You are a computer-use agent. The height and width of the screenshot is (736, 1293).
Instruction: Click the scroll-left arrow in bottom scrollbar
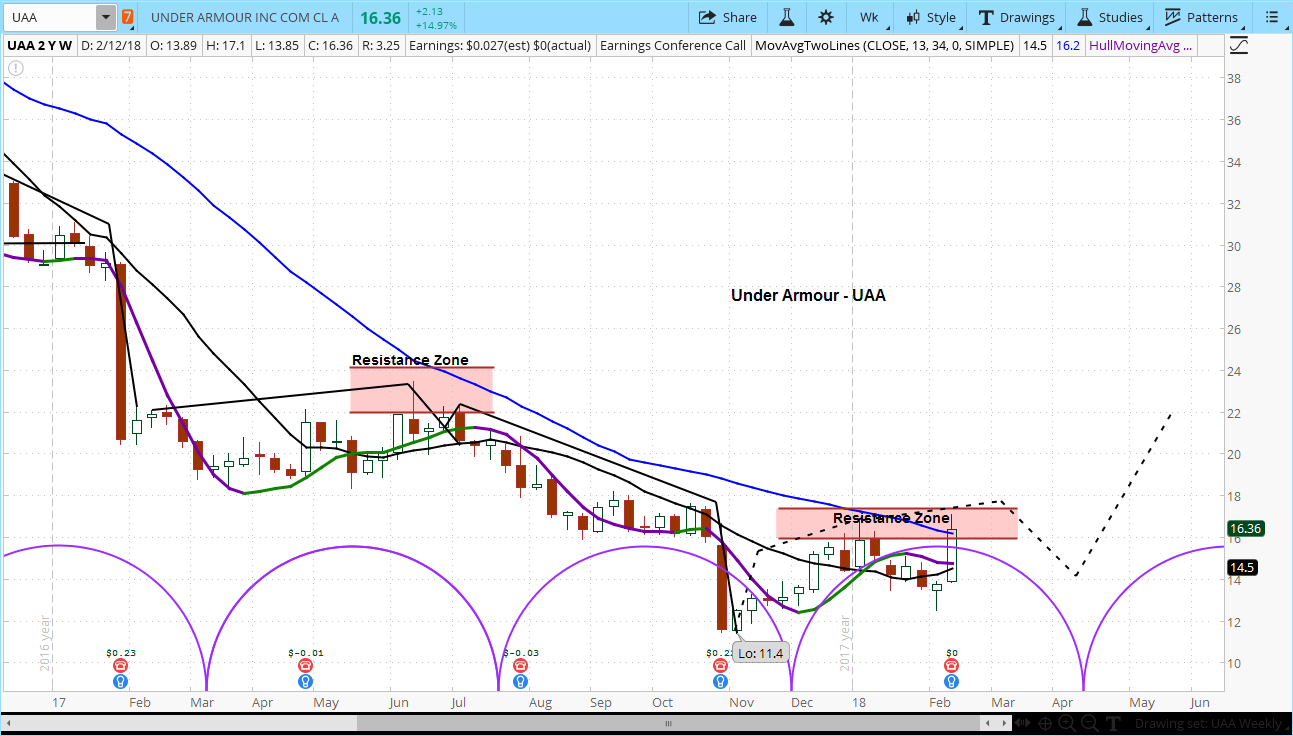point(8,723)
